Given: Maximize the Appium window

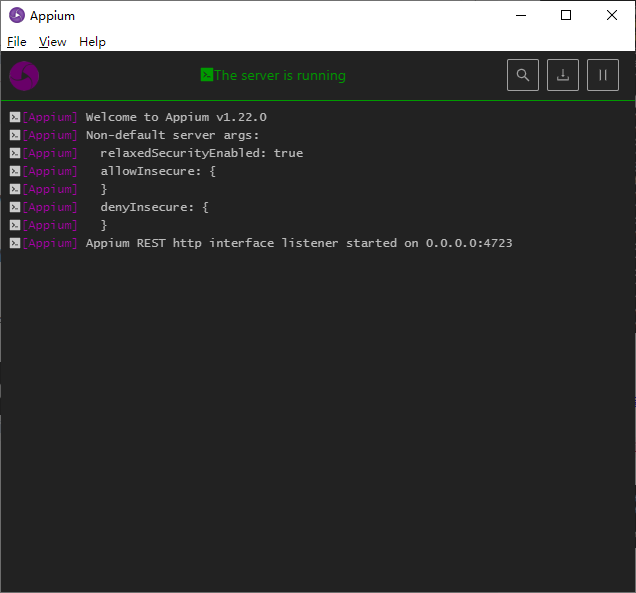Looking at the screenshot, I should [x=566, y=15].
